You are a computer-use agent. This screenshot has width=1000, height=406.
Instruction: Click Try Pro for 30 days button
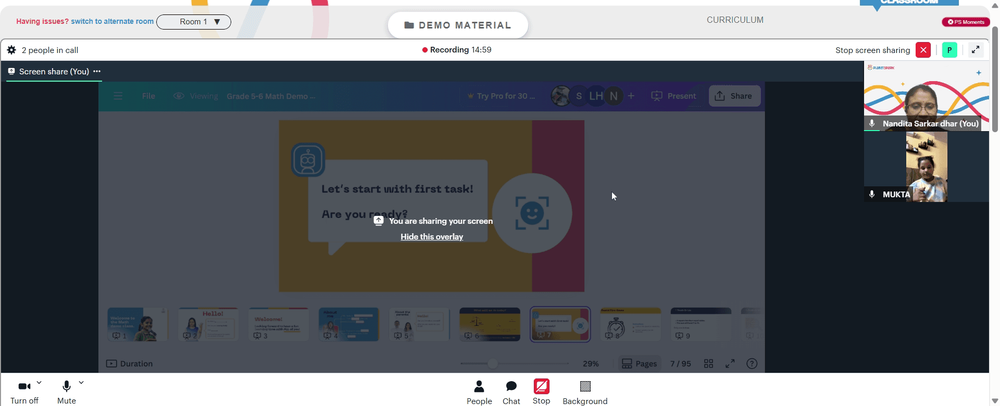click(x=501, y=96)
